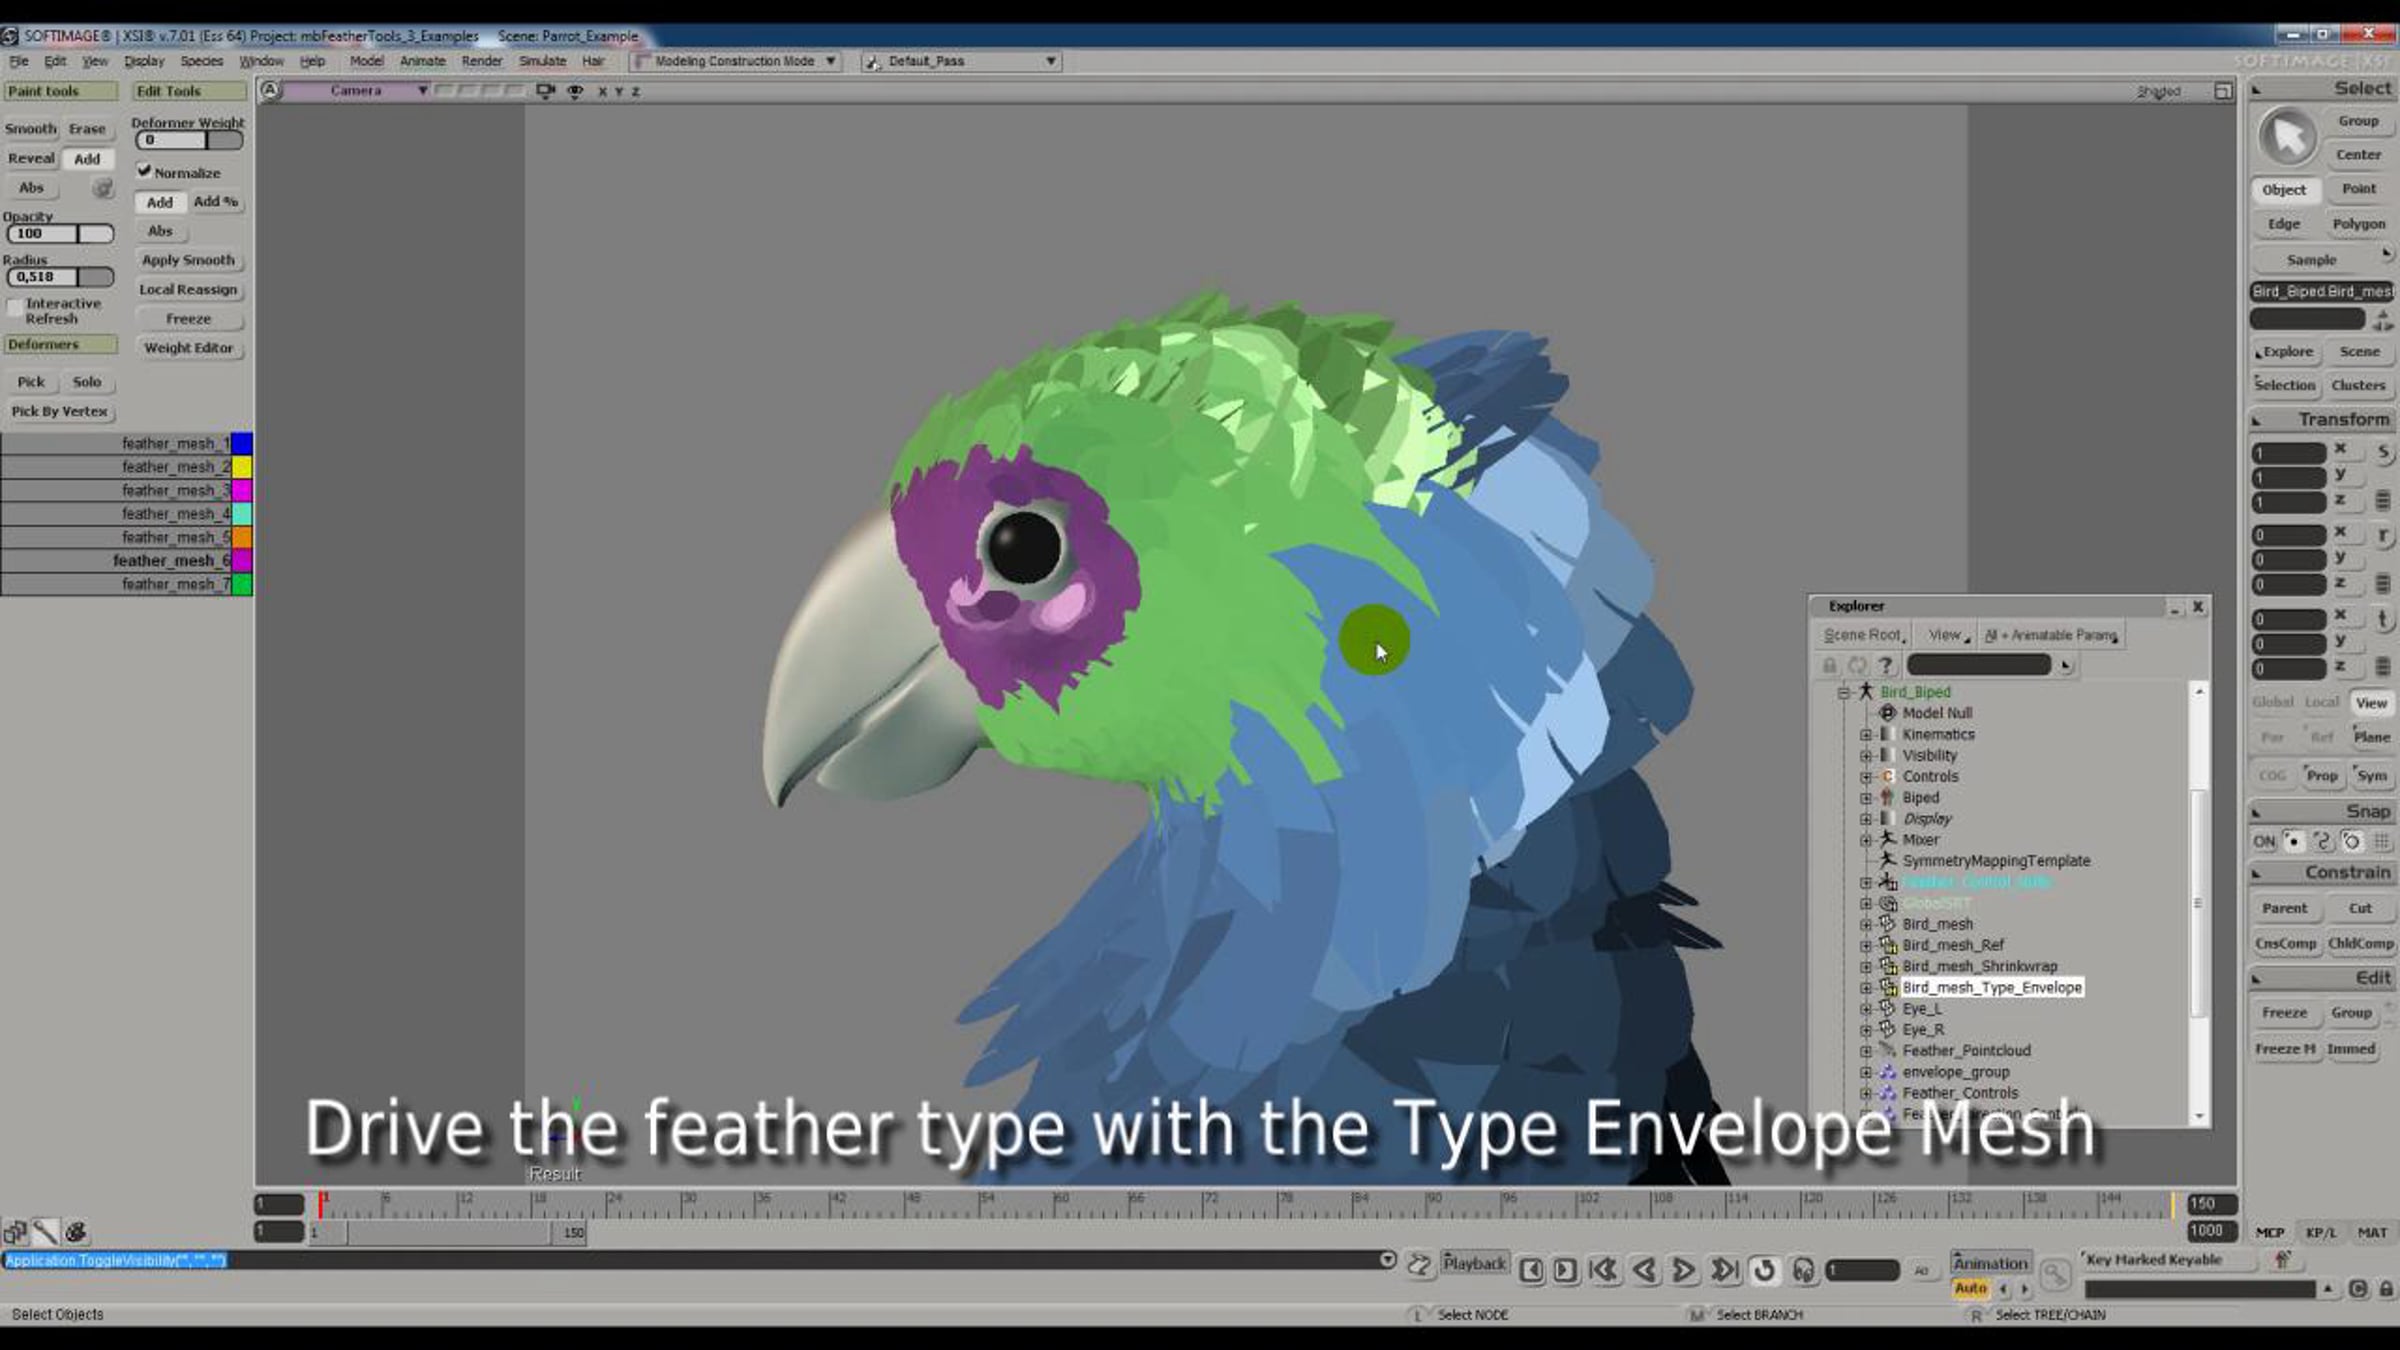Image resolution: width=2400 pixels, height=1350 pixels.
Task: Click the refresh icon in Explorer toolbar
Action: [1857, 665]
